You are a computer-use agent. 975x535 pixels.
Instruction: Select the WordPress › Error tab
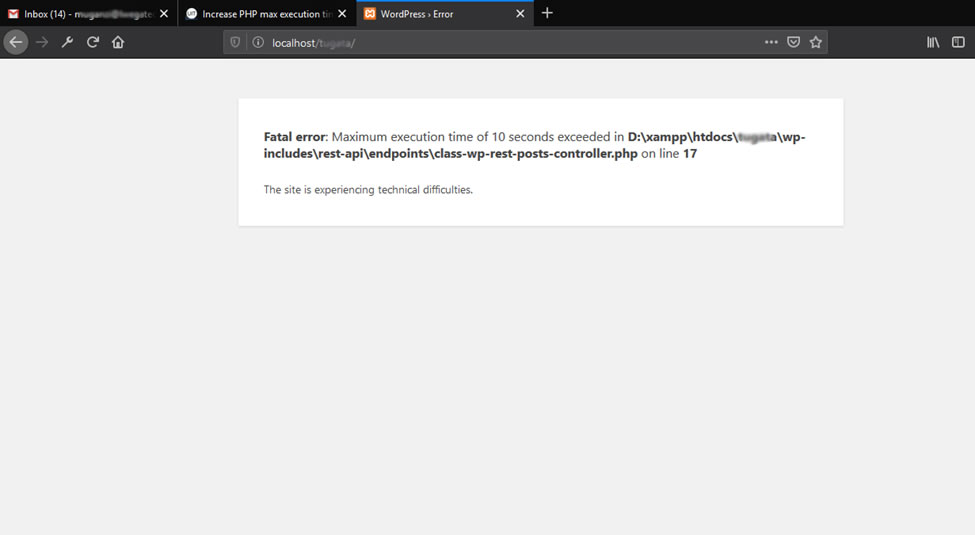[x=435, y=14]
